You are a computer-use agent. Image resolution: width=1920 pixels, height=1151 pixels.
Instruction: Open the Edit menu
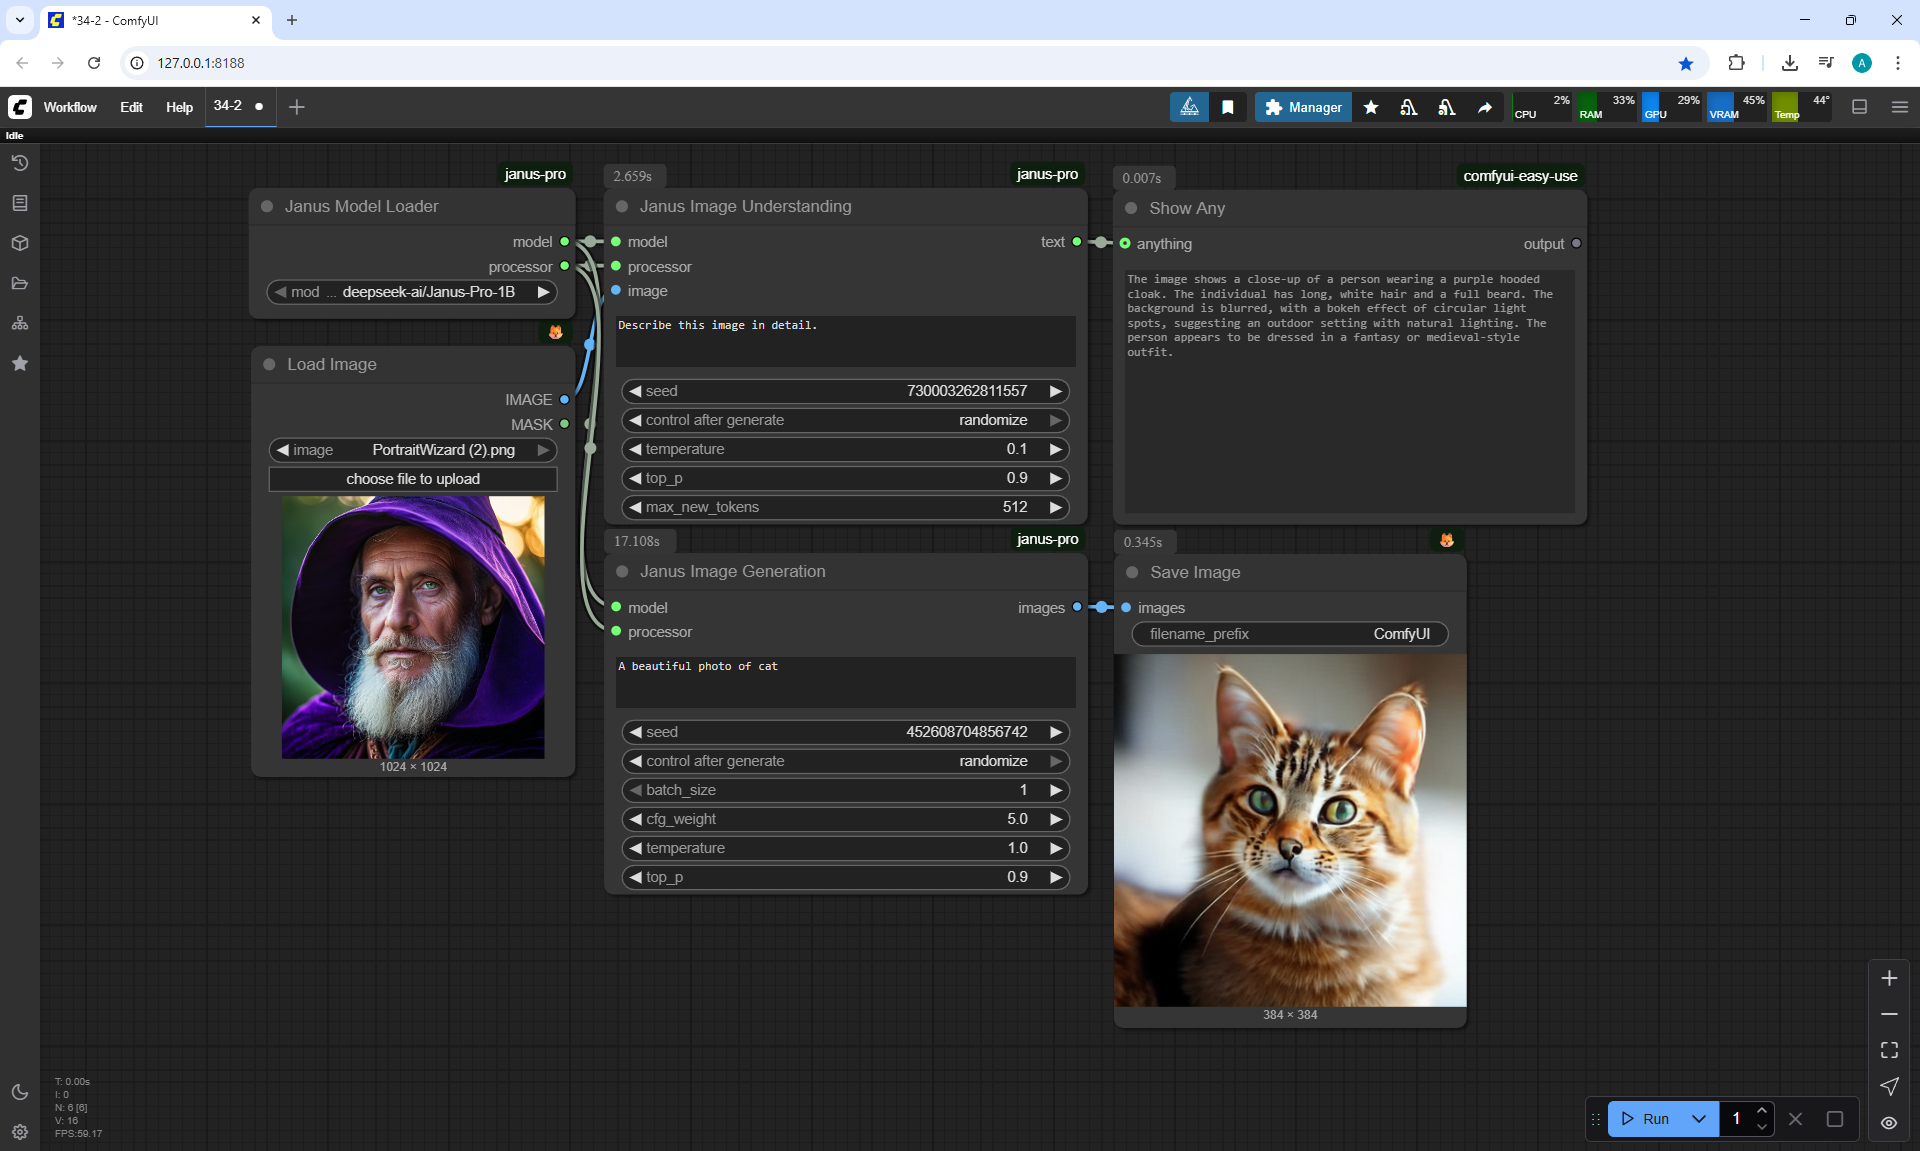pyautogui.click(x=131, y=107)
